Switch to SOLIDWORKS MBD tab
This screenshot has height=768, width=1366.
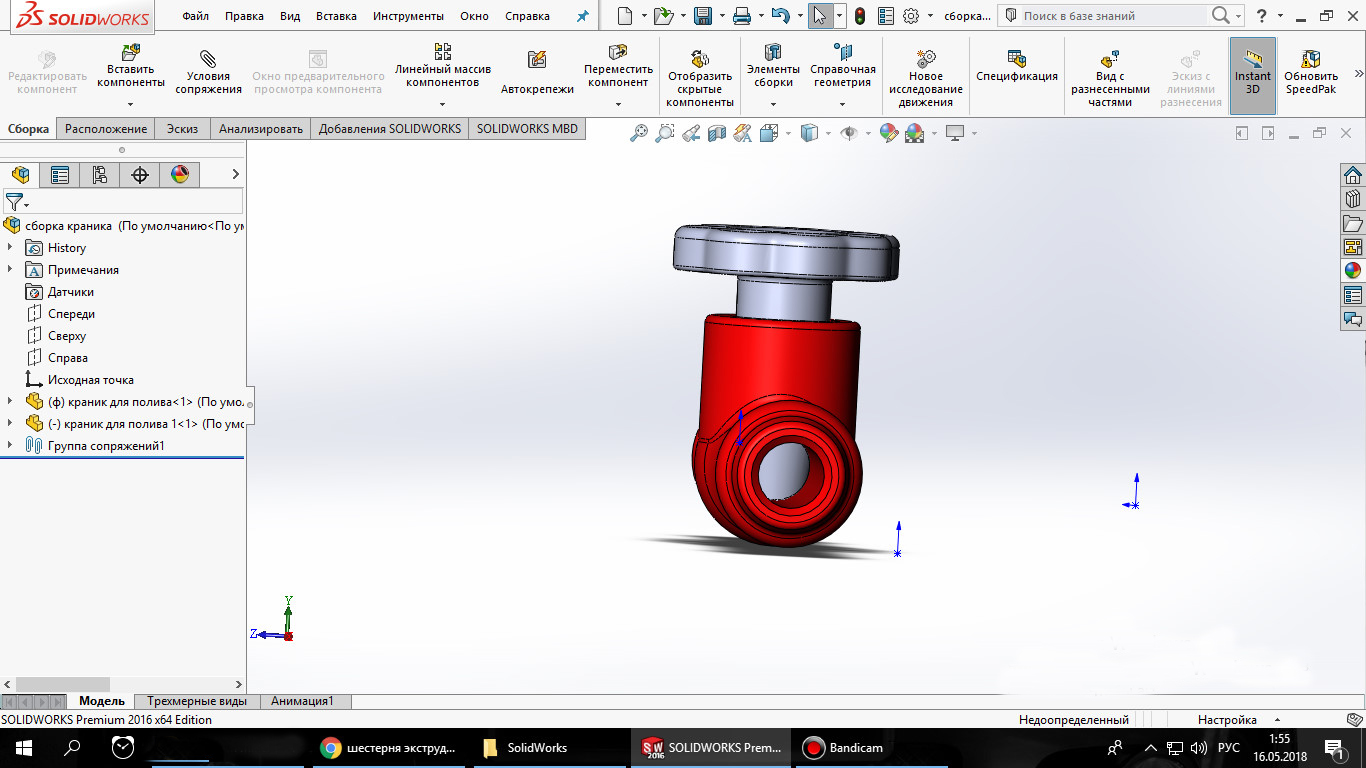527,128
